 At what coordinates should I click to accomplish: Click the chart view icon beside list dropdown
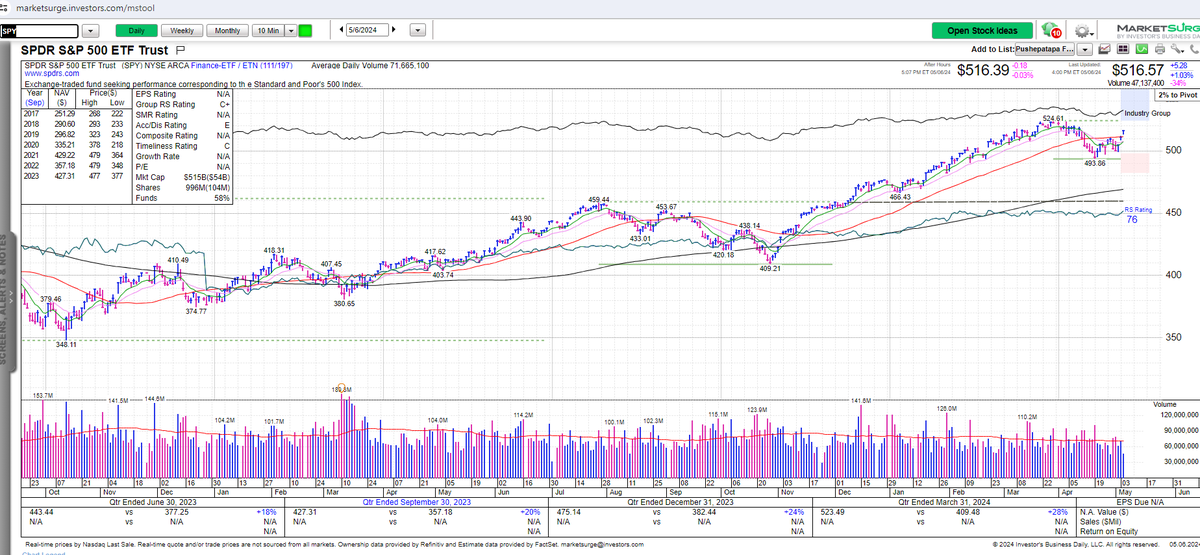coord(1105,48)
